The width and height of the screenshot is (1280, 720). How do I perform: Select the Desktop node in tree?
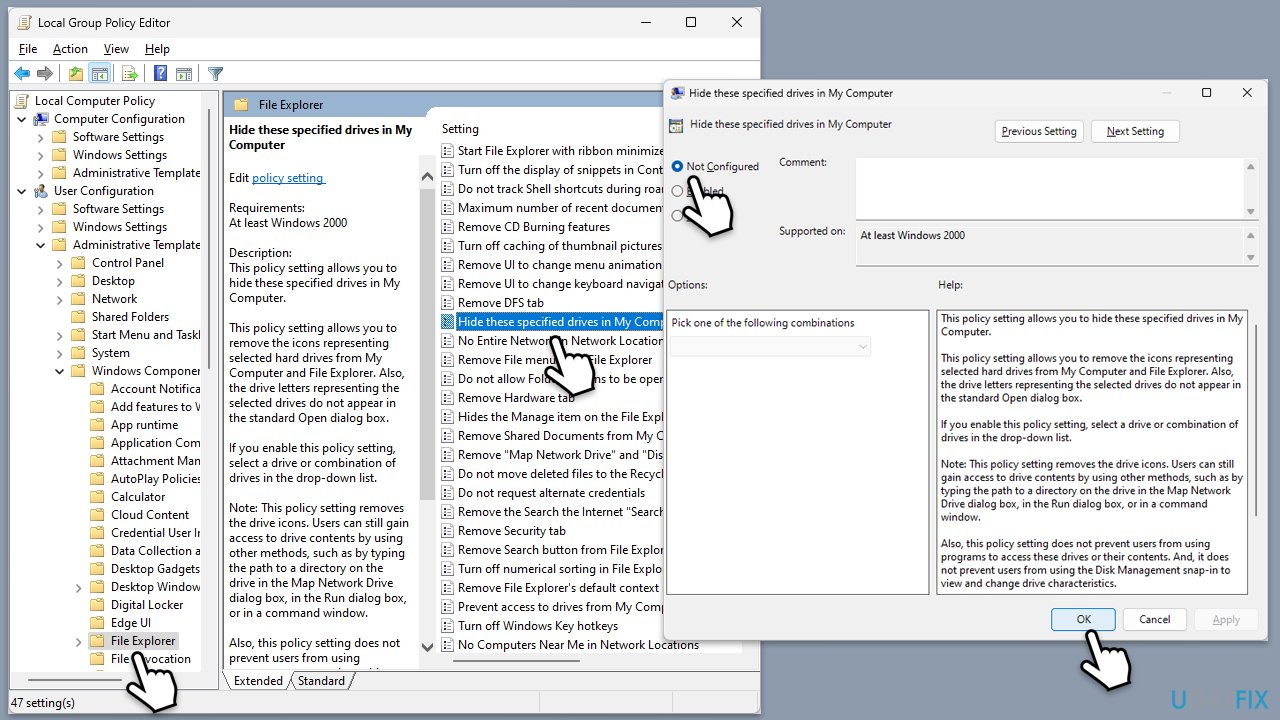click(x=113, y=281)
